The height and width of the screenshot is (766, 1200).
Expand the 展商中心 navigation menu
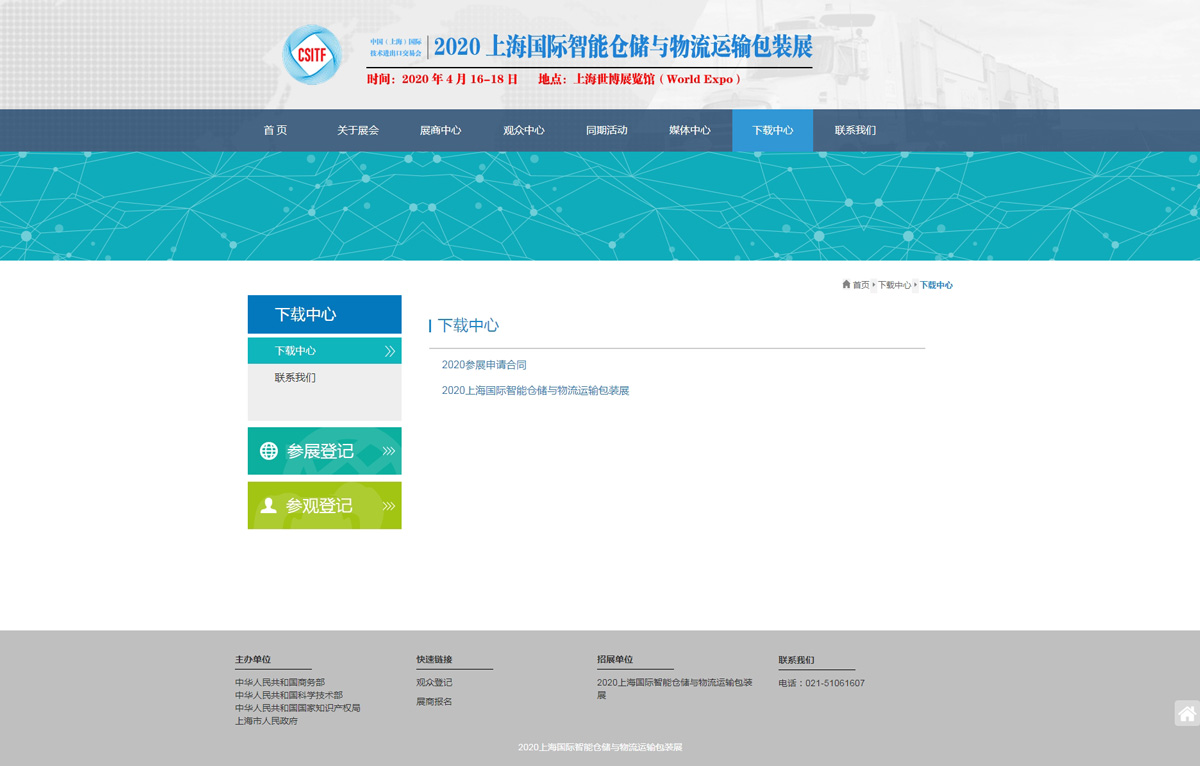[x=440, y=131]
